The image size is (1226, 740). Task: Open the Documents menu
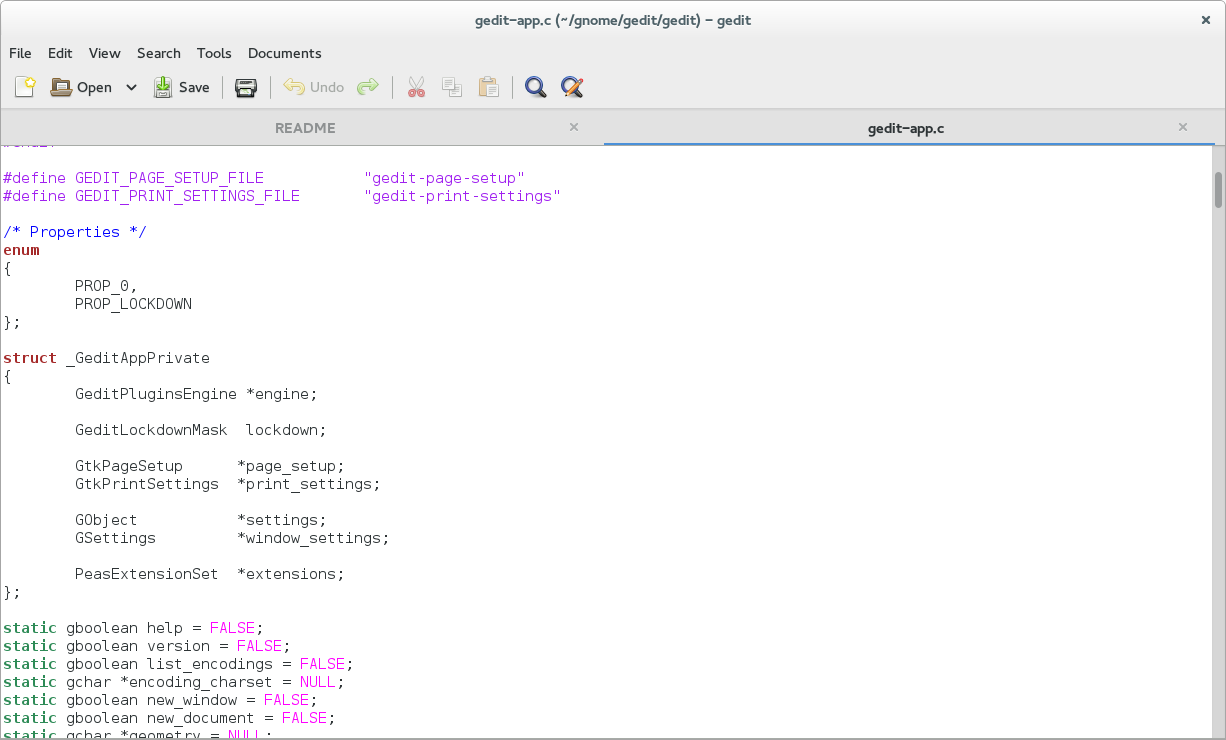tap(285, 53)
